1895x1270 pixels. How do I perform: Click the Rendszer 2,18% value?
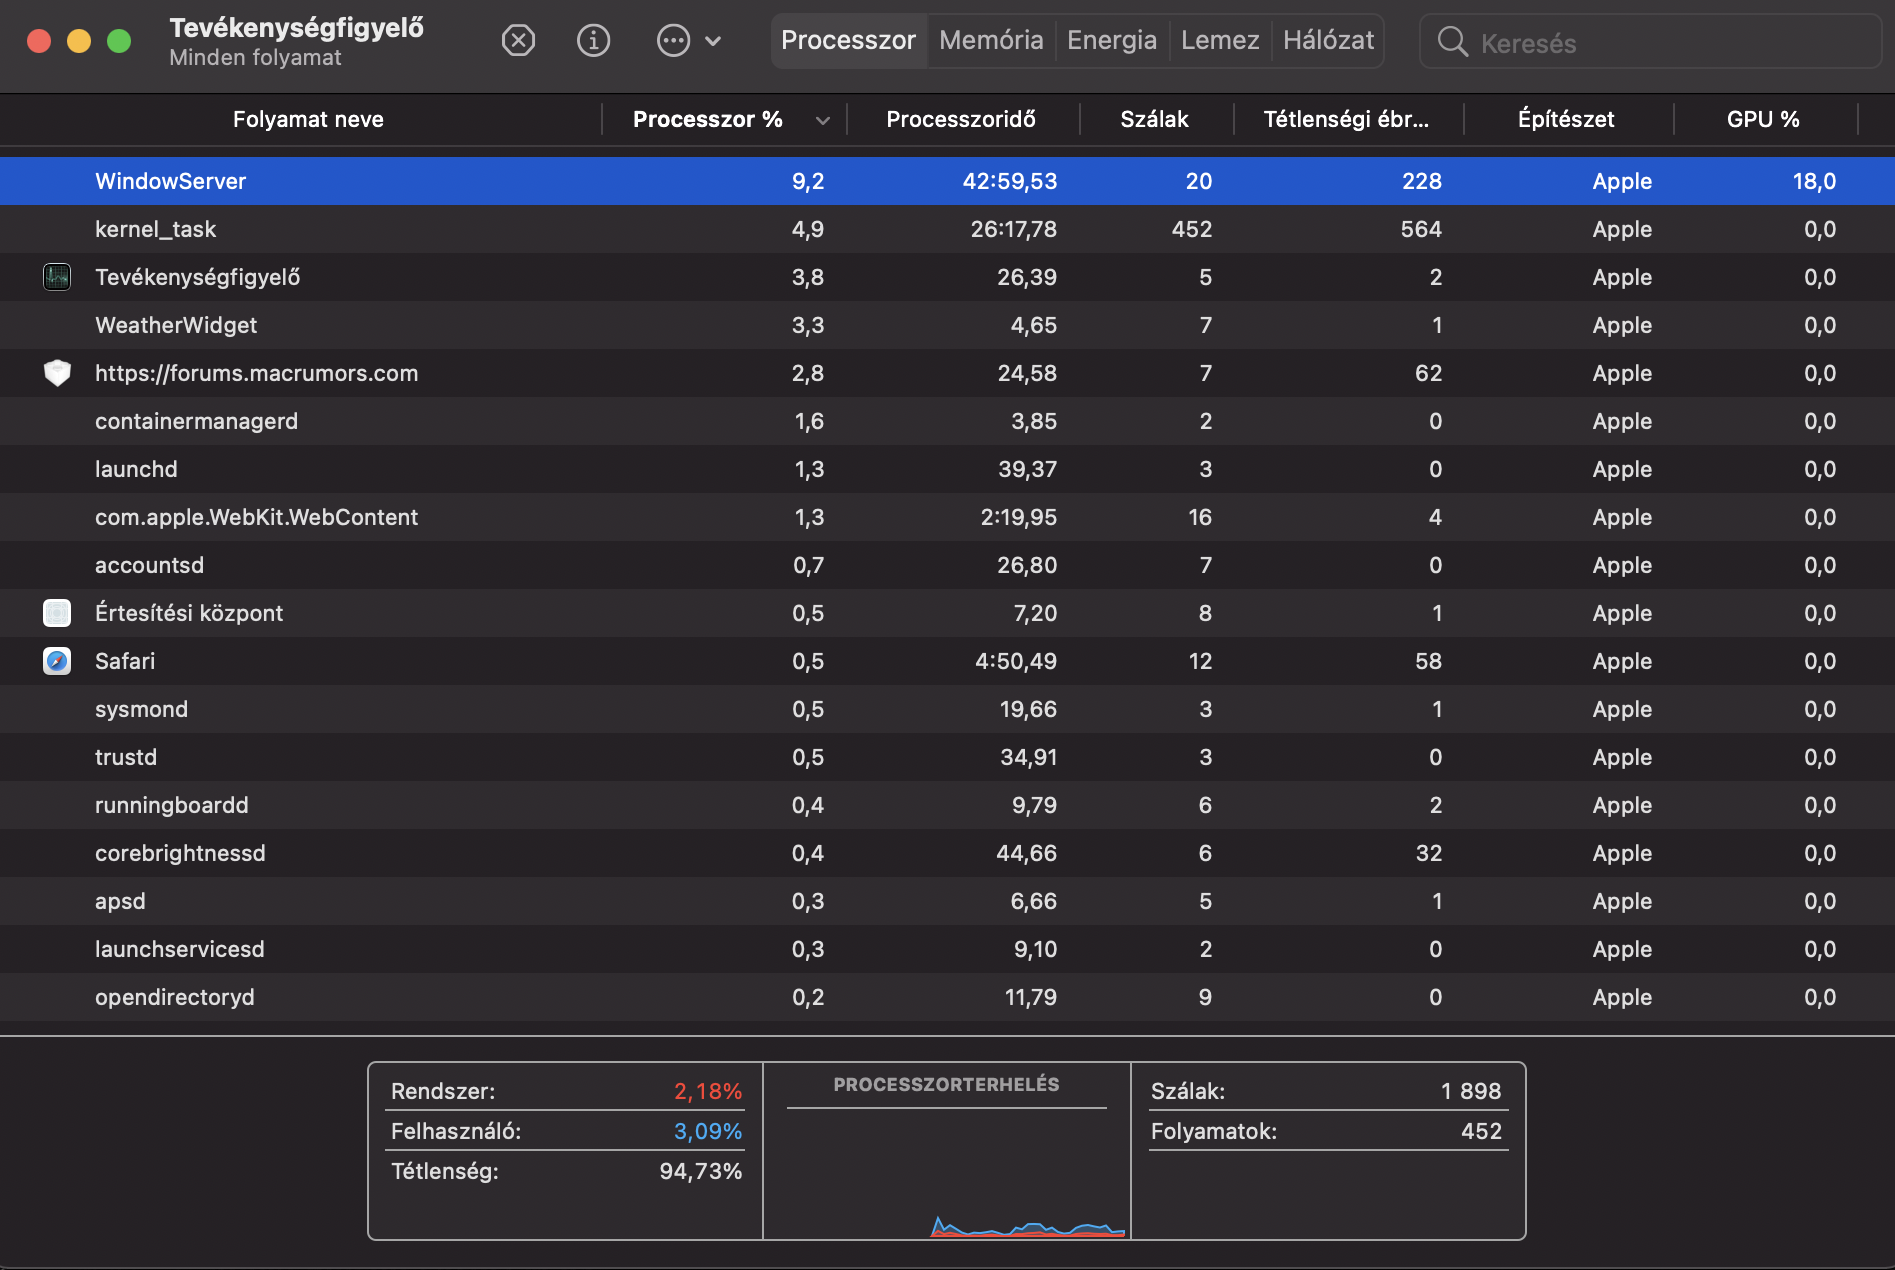click(708, 1091)
